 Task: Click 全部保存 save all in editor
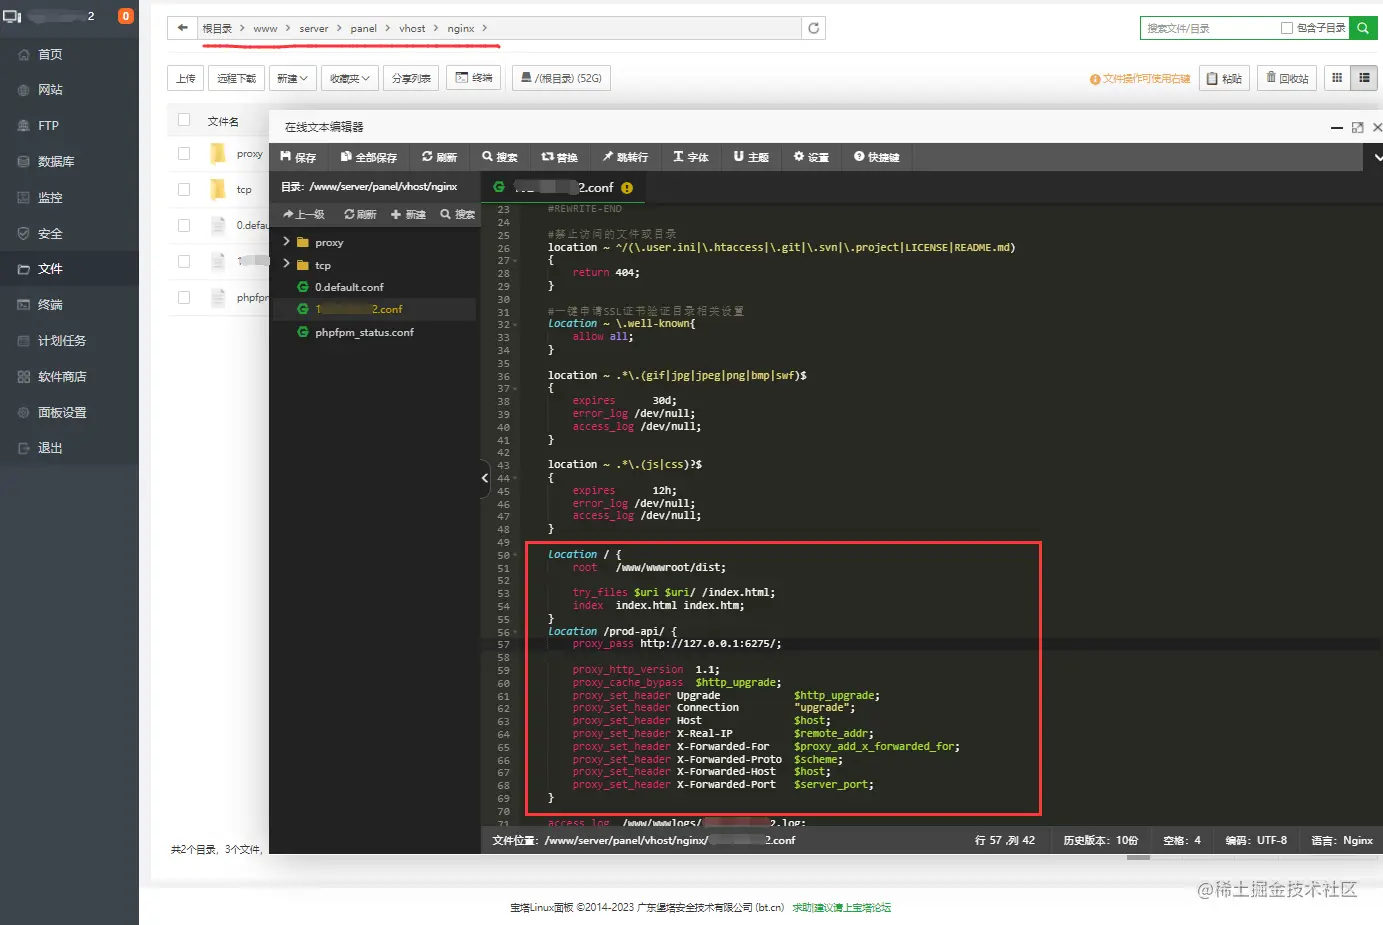point(369,157)
